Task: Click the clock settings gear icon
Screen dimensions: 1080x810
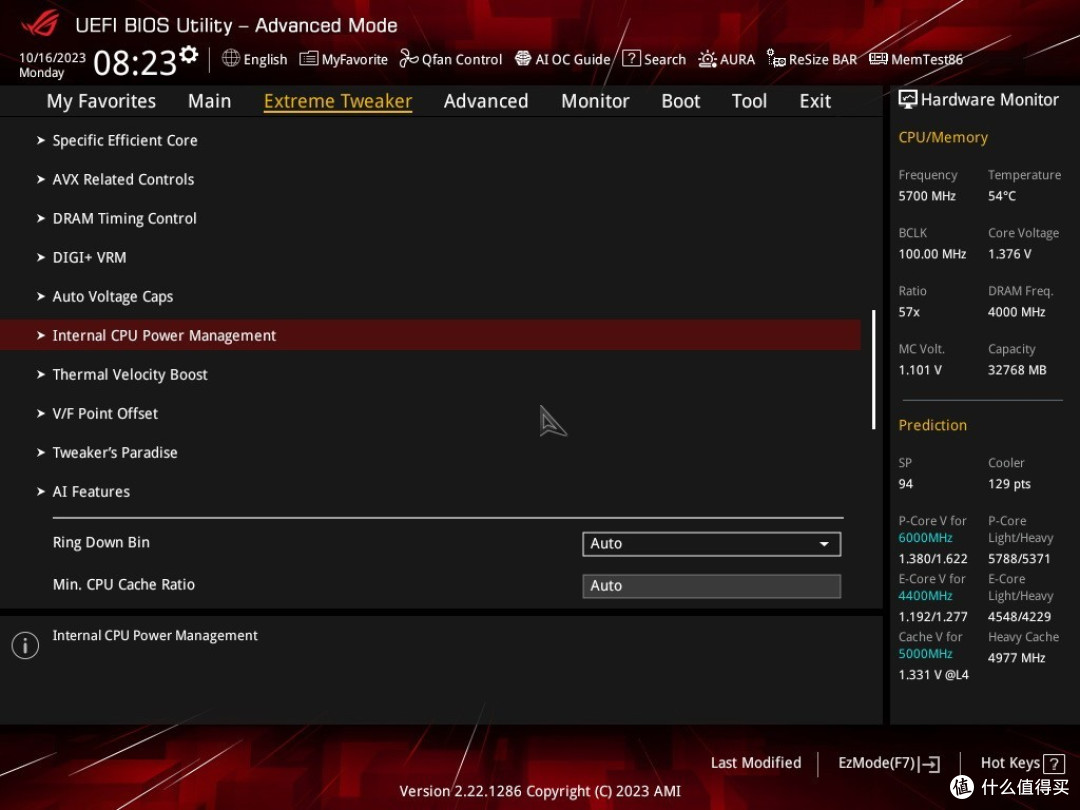Action: click(x=189, y=54)
